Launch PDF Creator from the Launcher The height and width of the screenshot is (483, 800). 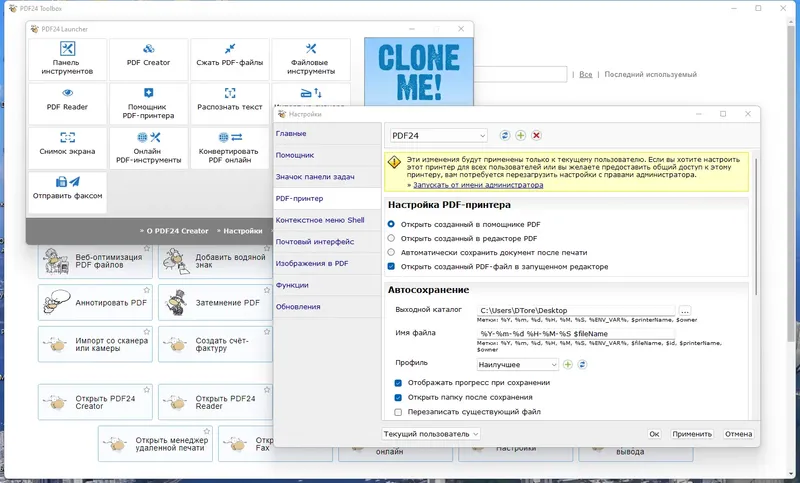(148, 59)
